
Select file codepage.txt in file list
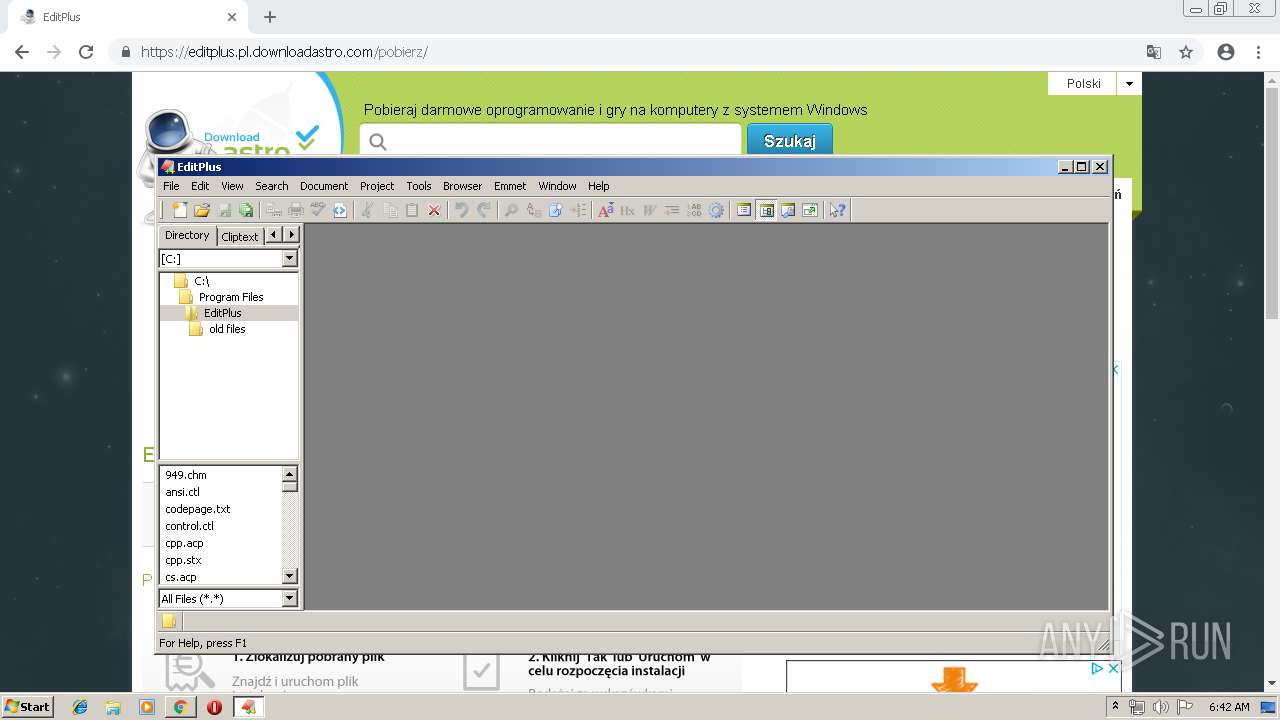pos(198,509)
